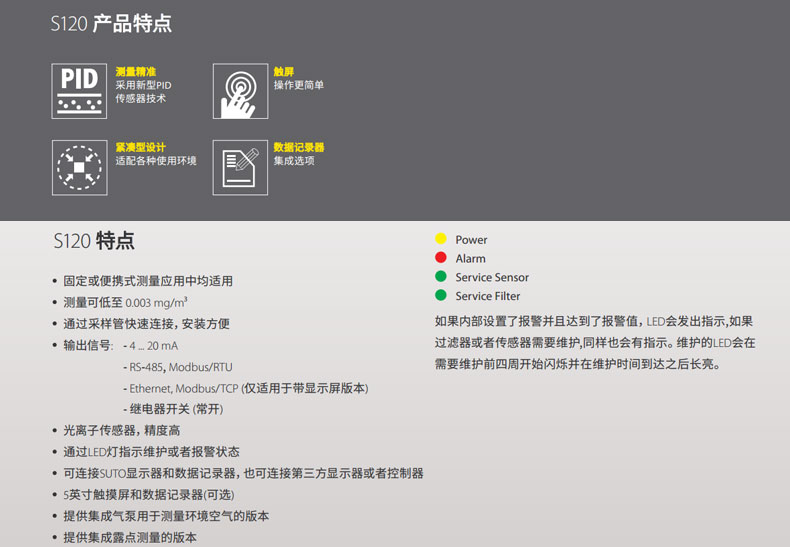Click the yellow Power LED dot
This screenshot has height=547, width=790.
[440, 239]
